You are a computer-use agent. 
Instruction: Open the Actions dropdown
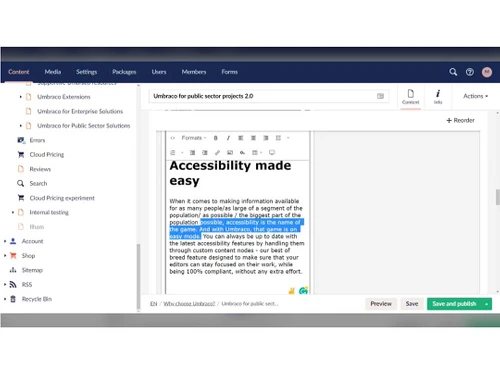[x=476, y=96]
